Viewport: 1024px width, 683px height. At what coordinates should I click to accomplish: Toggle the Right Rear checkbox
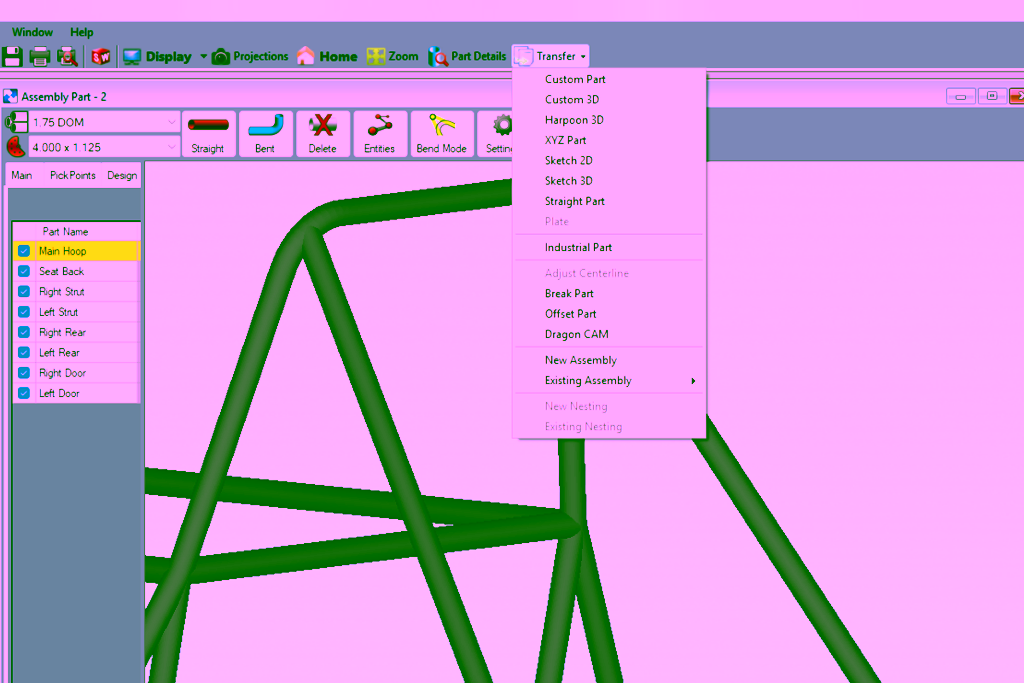24,332
